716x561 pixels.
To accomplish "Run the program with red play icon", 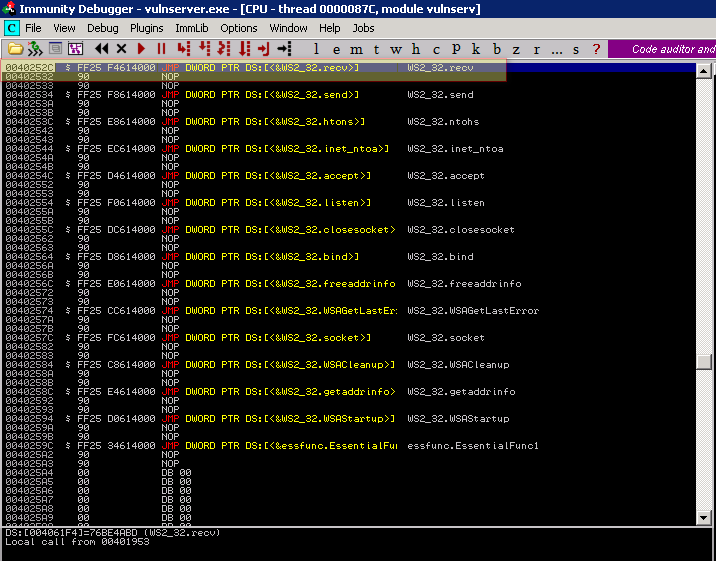I will 141,49.
